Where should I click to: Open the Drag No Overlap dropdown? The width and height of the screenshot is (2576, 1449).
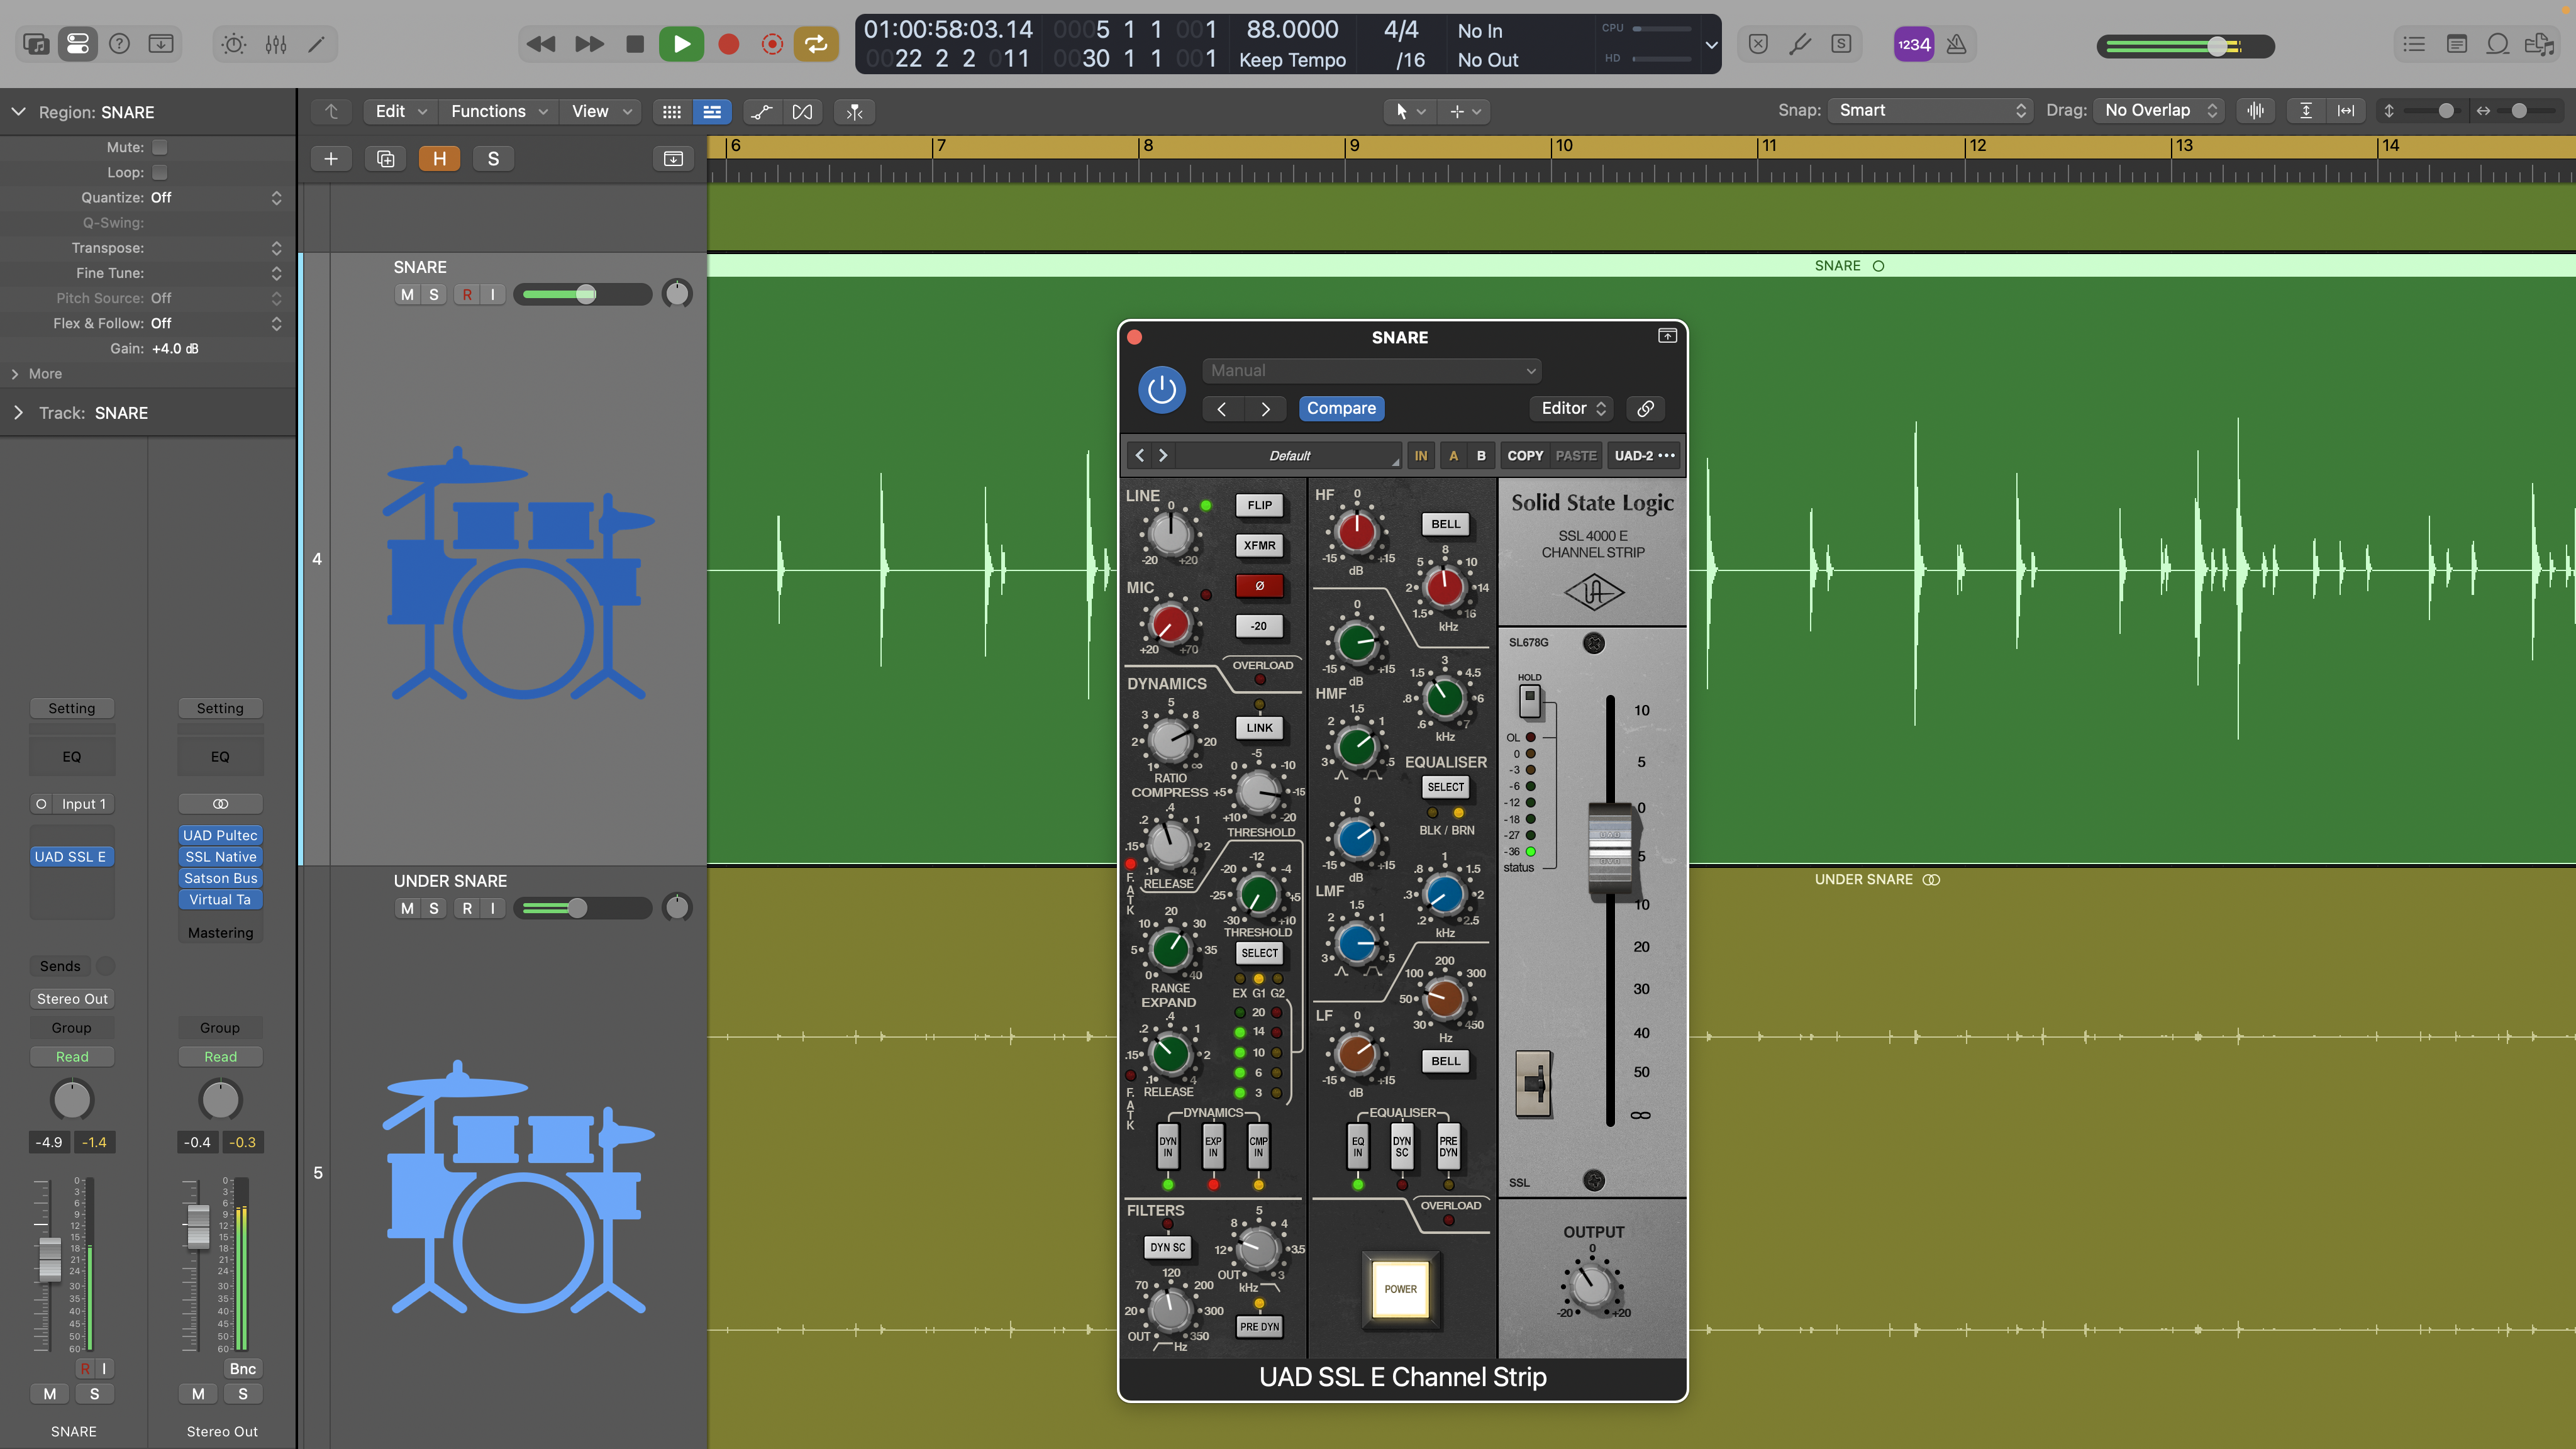coord(2158,110)
